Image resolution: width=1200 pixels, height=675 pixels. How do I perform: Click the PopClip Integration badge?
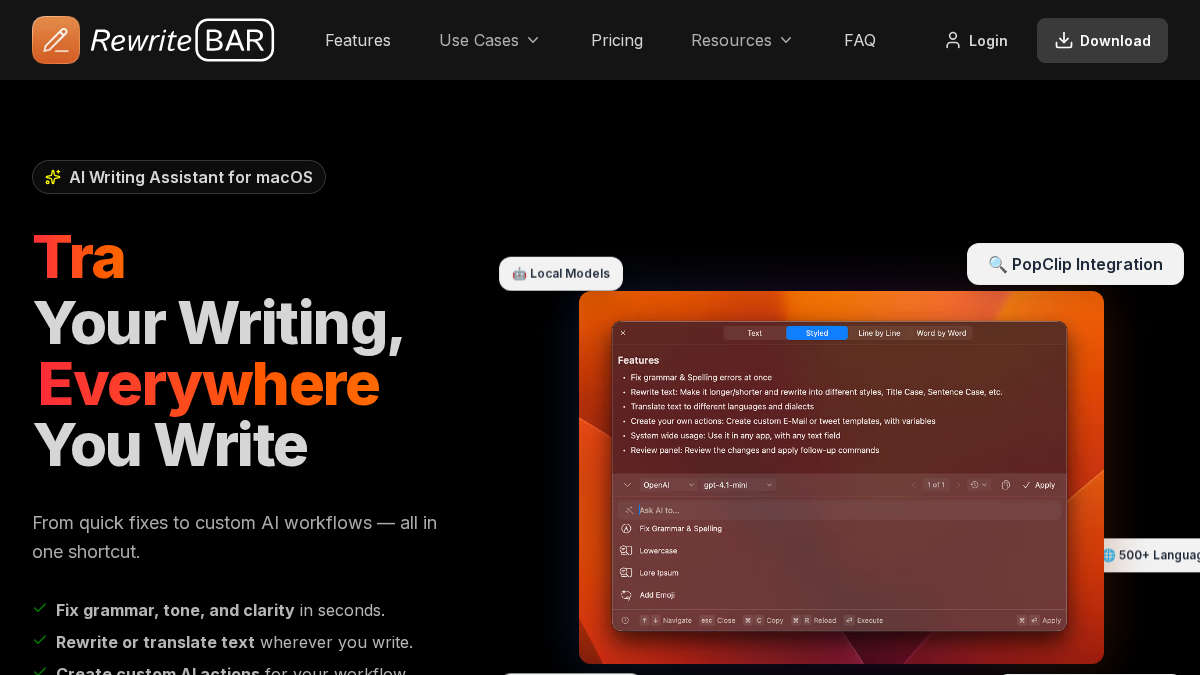click(1075, 264)
